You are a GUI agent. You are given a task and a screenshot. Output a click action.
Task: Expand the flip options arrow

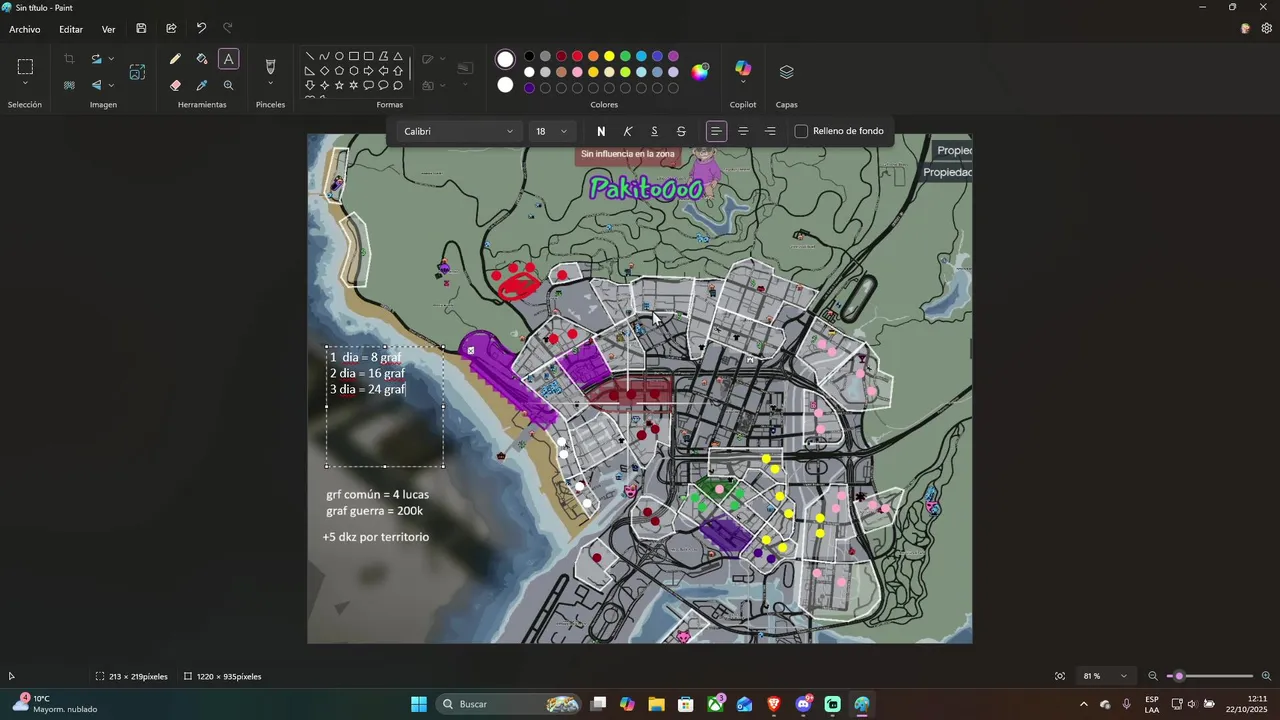click(x=111, y=86)
